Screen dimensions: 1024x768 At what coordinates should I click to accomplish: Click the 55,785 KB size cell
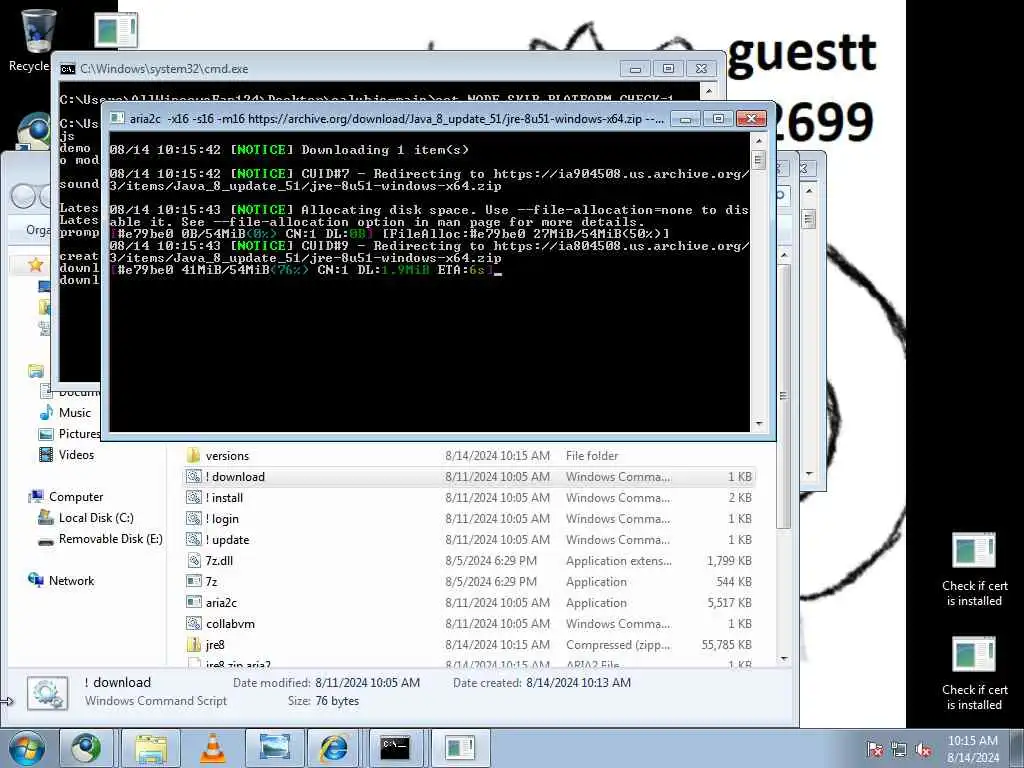(726, 645)
